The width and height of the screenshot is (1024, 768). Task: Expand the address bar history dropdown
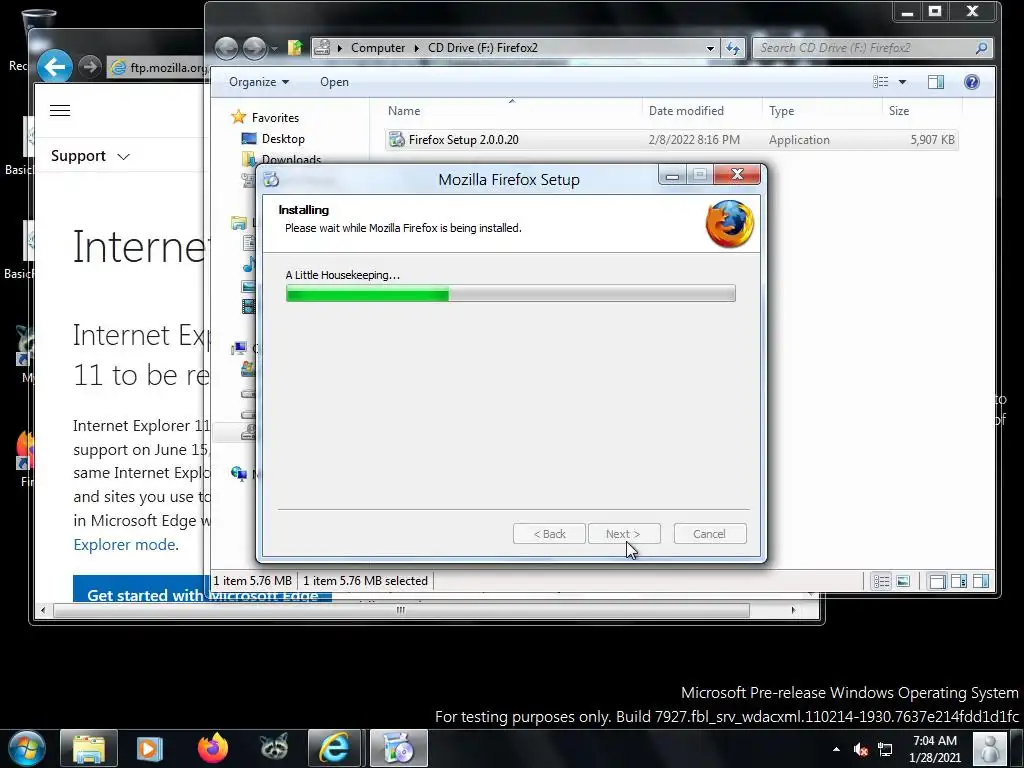click(710, 48)
